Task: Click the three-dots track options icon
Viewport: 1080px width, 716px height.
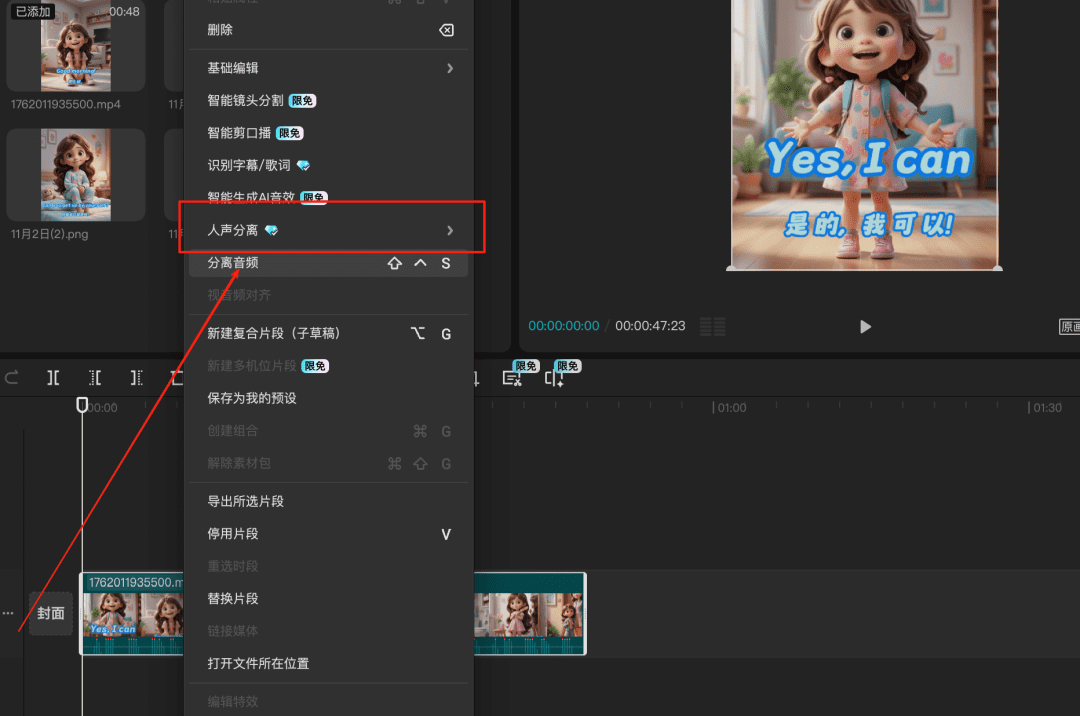Action: click(8, 613)
